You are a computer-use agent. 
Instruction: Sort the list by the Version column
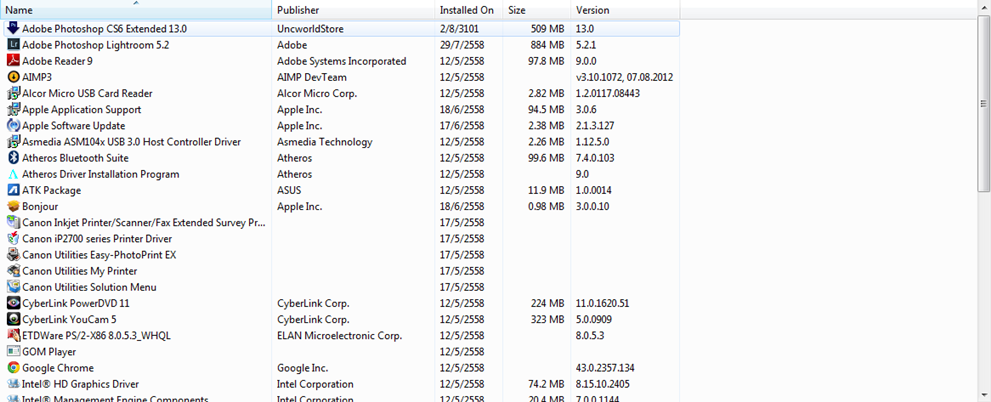point(626,10)
